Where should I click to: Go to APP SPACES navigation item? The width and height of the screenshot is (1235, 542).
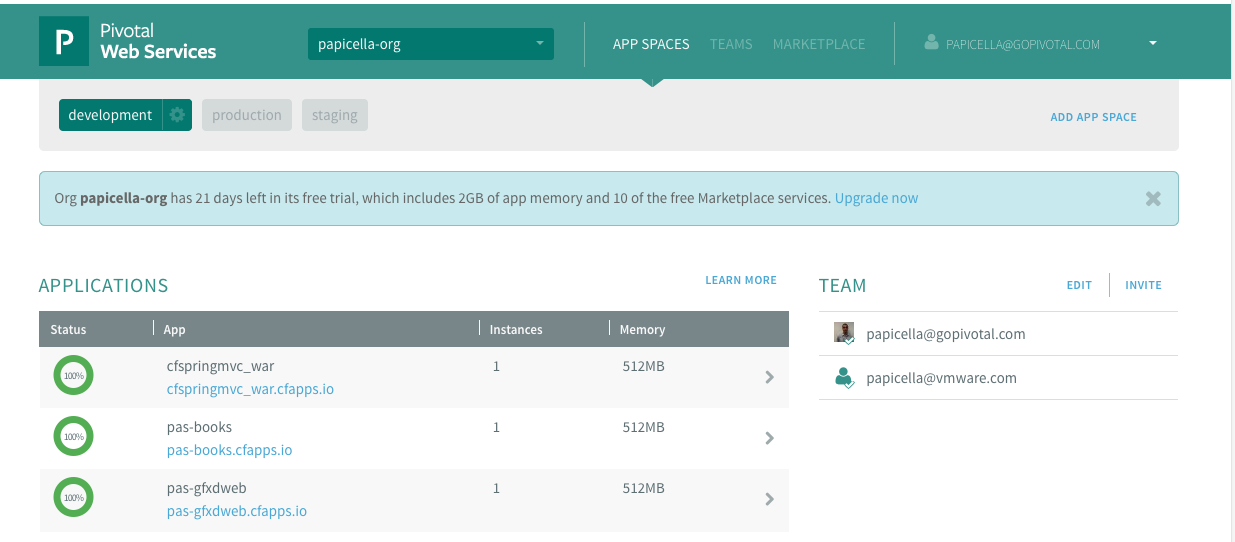(651, 44)
